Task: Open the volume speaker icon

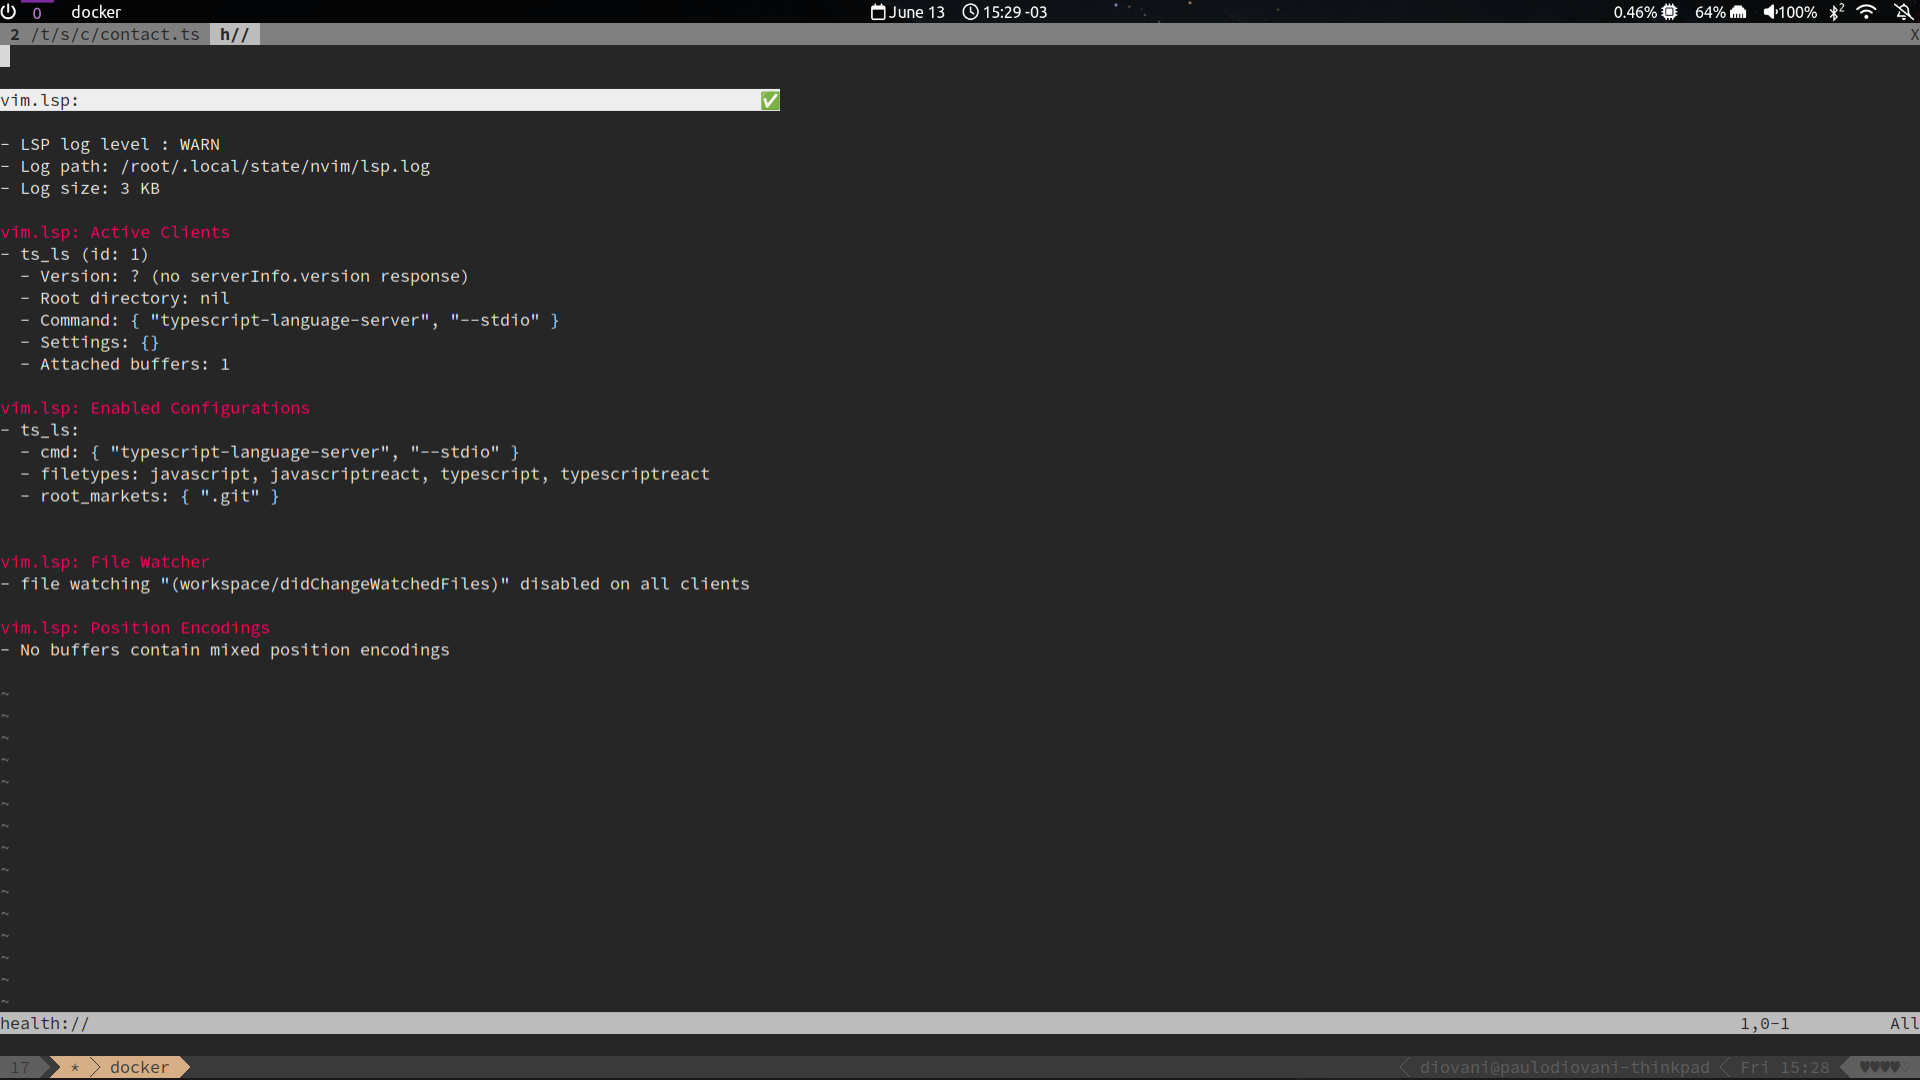Action: tap(1769, 12)
